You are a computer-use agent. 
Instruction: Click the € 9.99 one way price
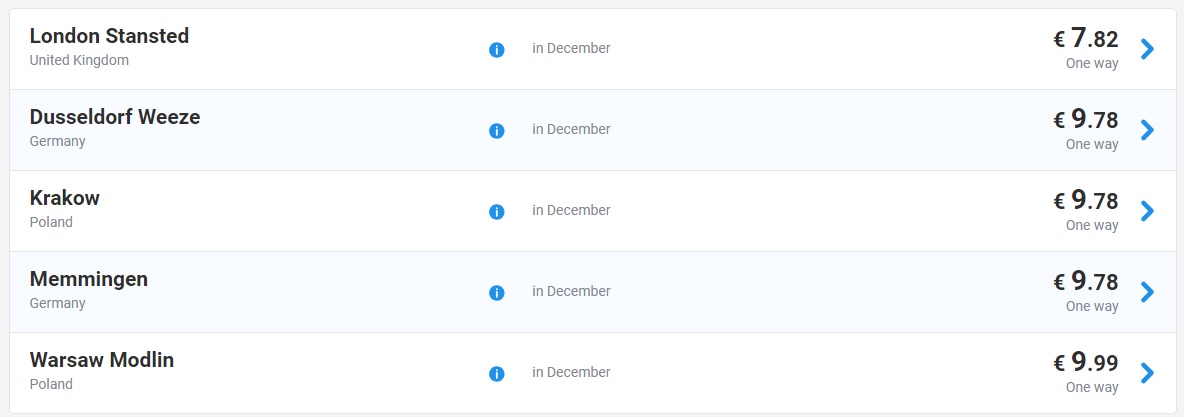(1086, 363)
